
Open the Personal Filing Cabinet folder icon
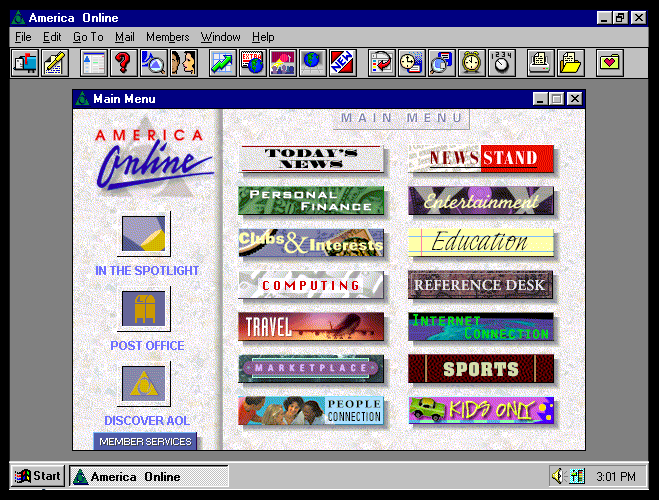570,63
